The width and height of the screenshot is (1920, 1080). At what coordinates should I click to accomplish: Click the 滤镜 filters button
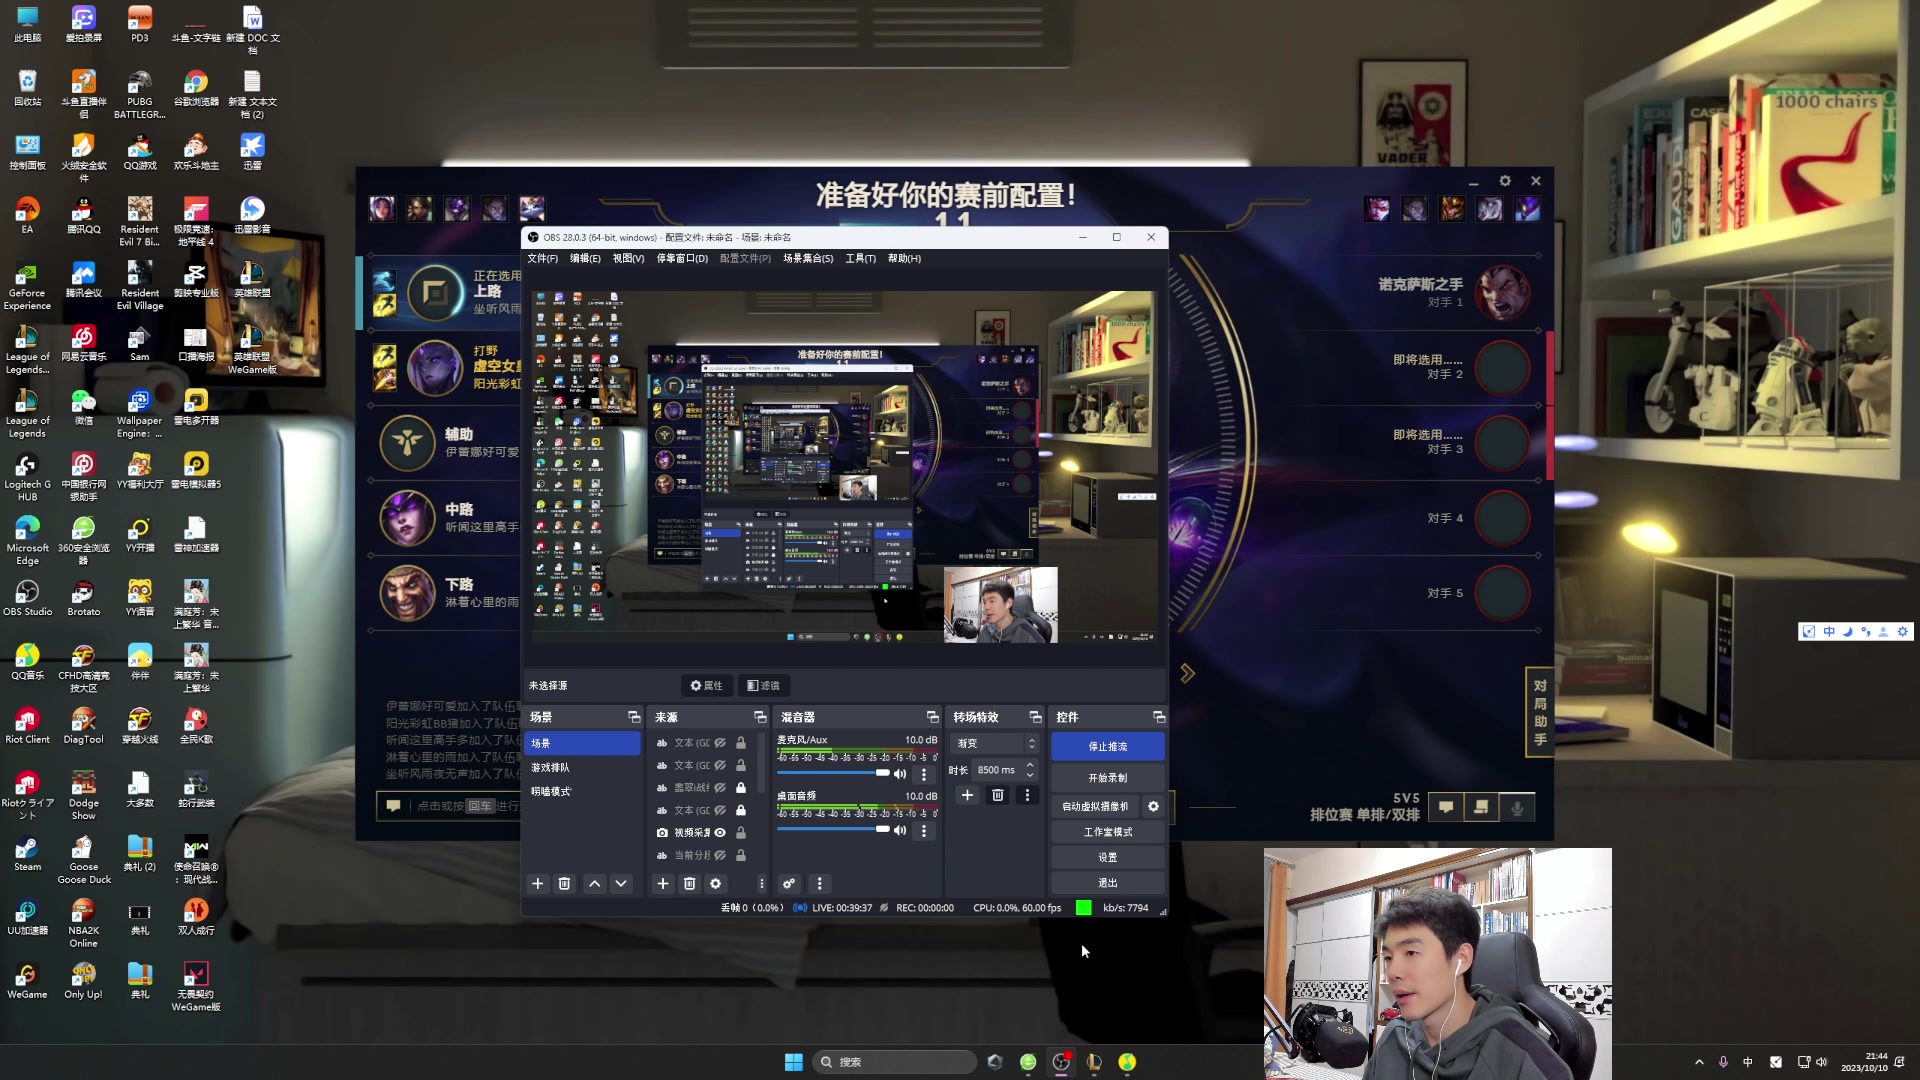point(764,686)
